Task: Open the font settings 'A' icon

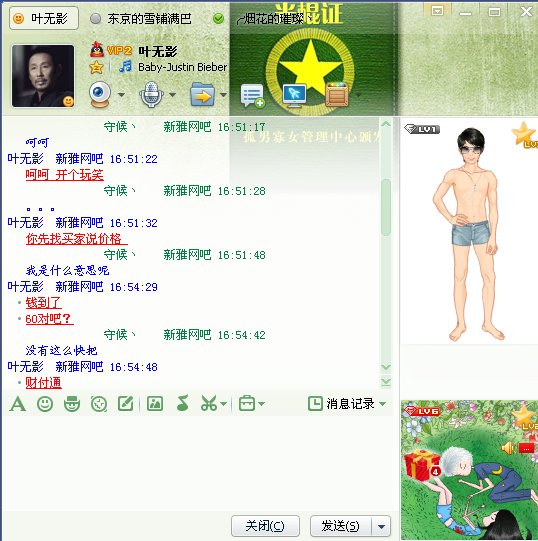Action: (18, 404)
